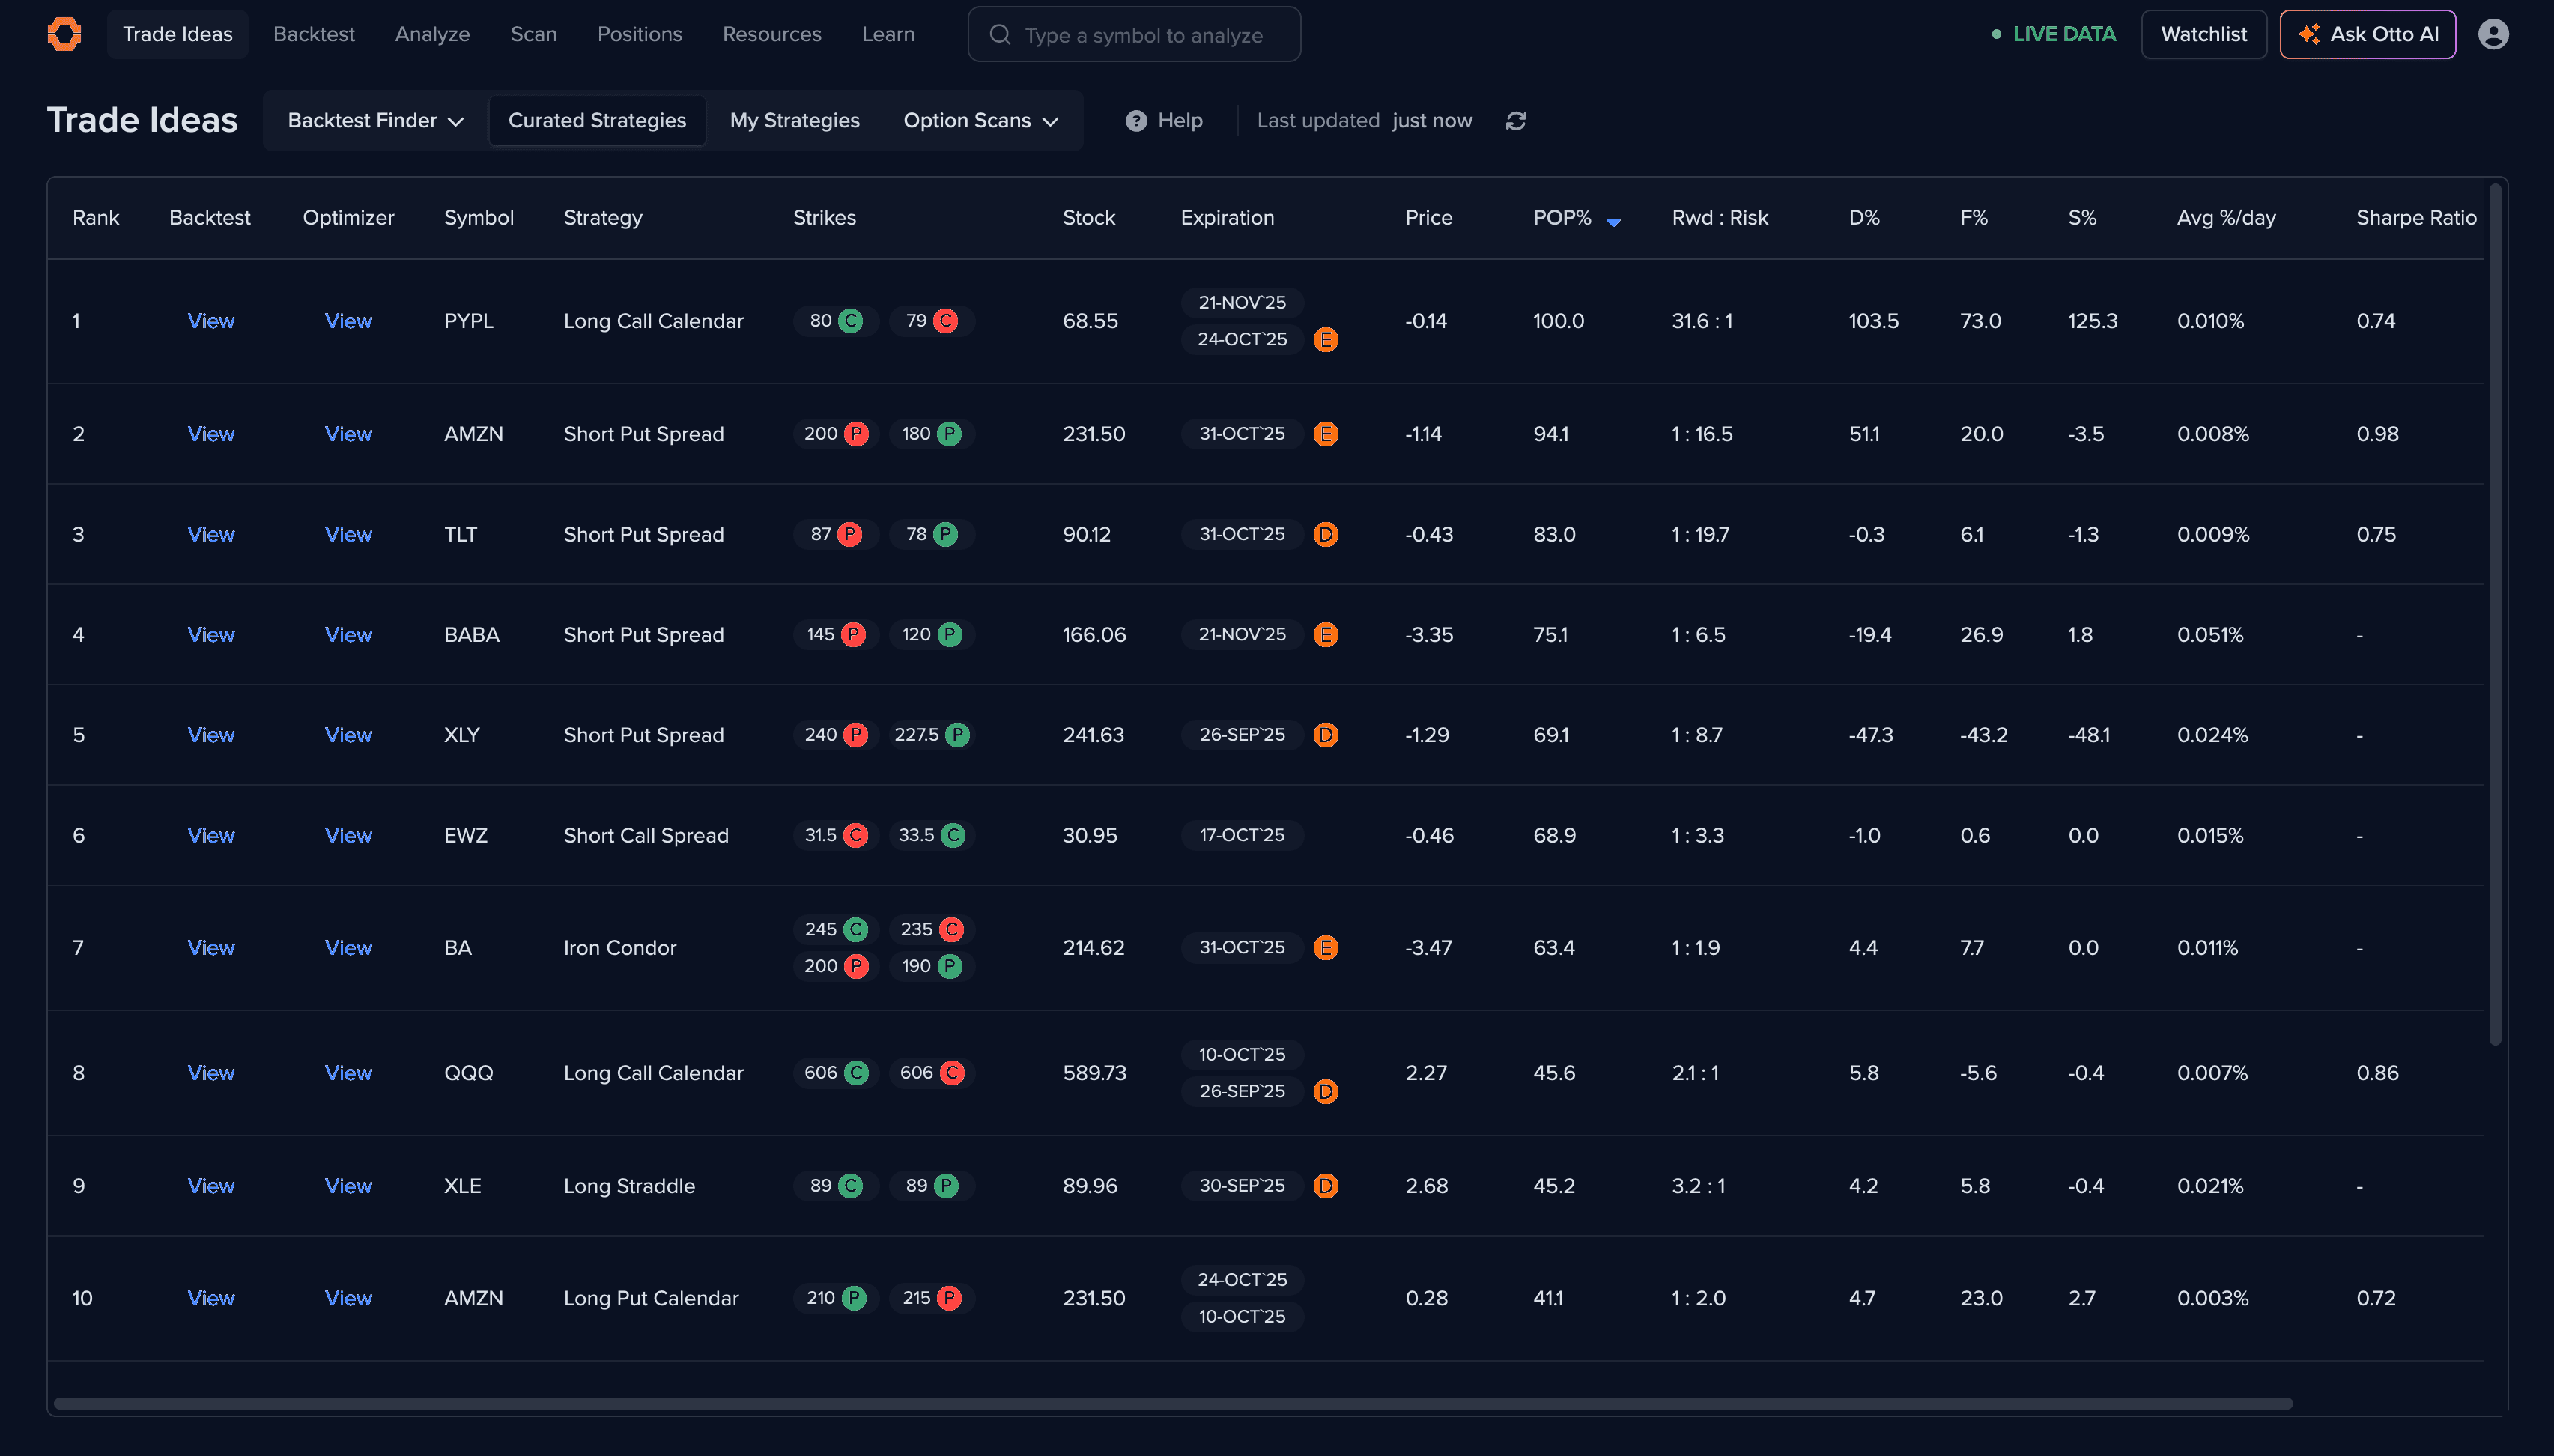
Task: Open the Scan nav menu
Action: coord(534,34)
